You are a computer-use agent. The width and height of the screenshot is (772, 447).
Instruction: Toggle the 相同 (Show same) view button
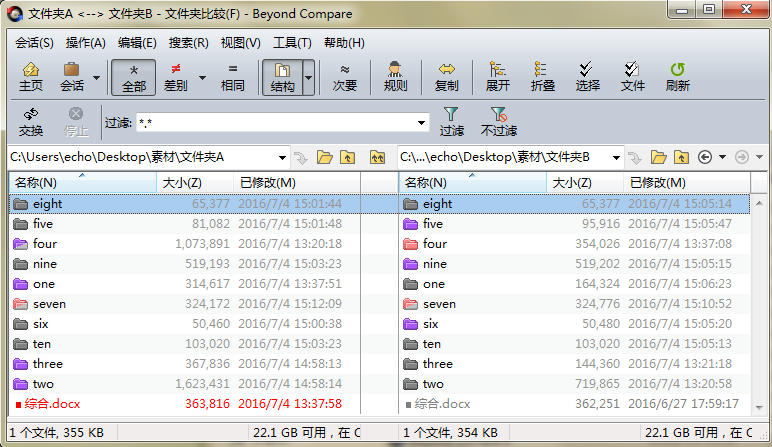pos(232,76)
